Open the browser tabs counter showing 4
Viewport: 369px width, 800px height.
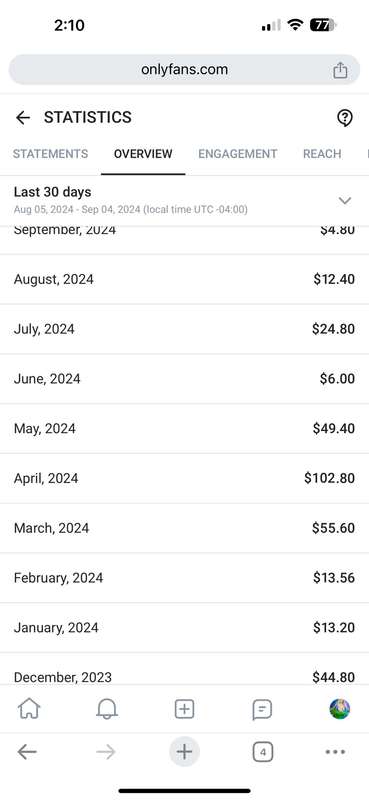tap(262, 752)
